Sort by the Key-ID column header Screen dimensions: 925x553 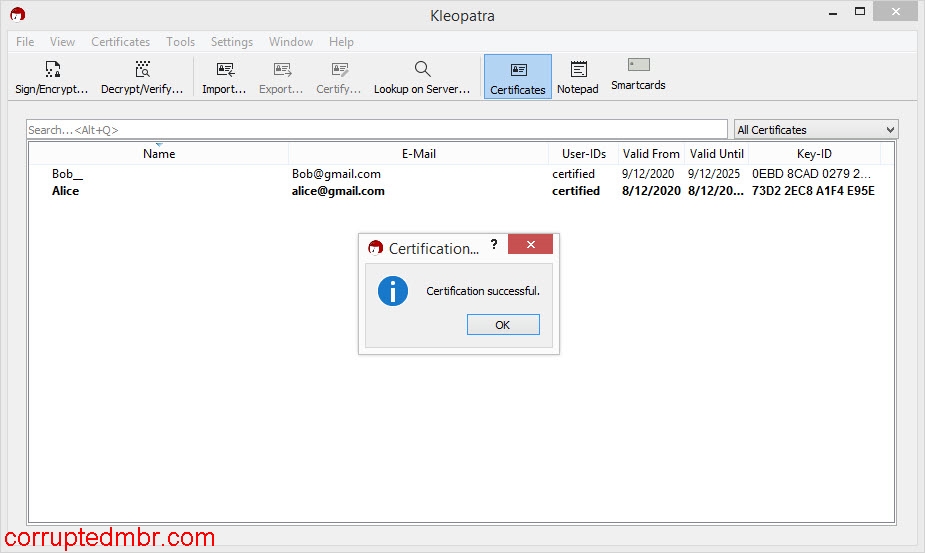tap(814, 153)
